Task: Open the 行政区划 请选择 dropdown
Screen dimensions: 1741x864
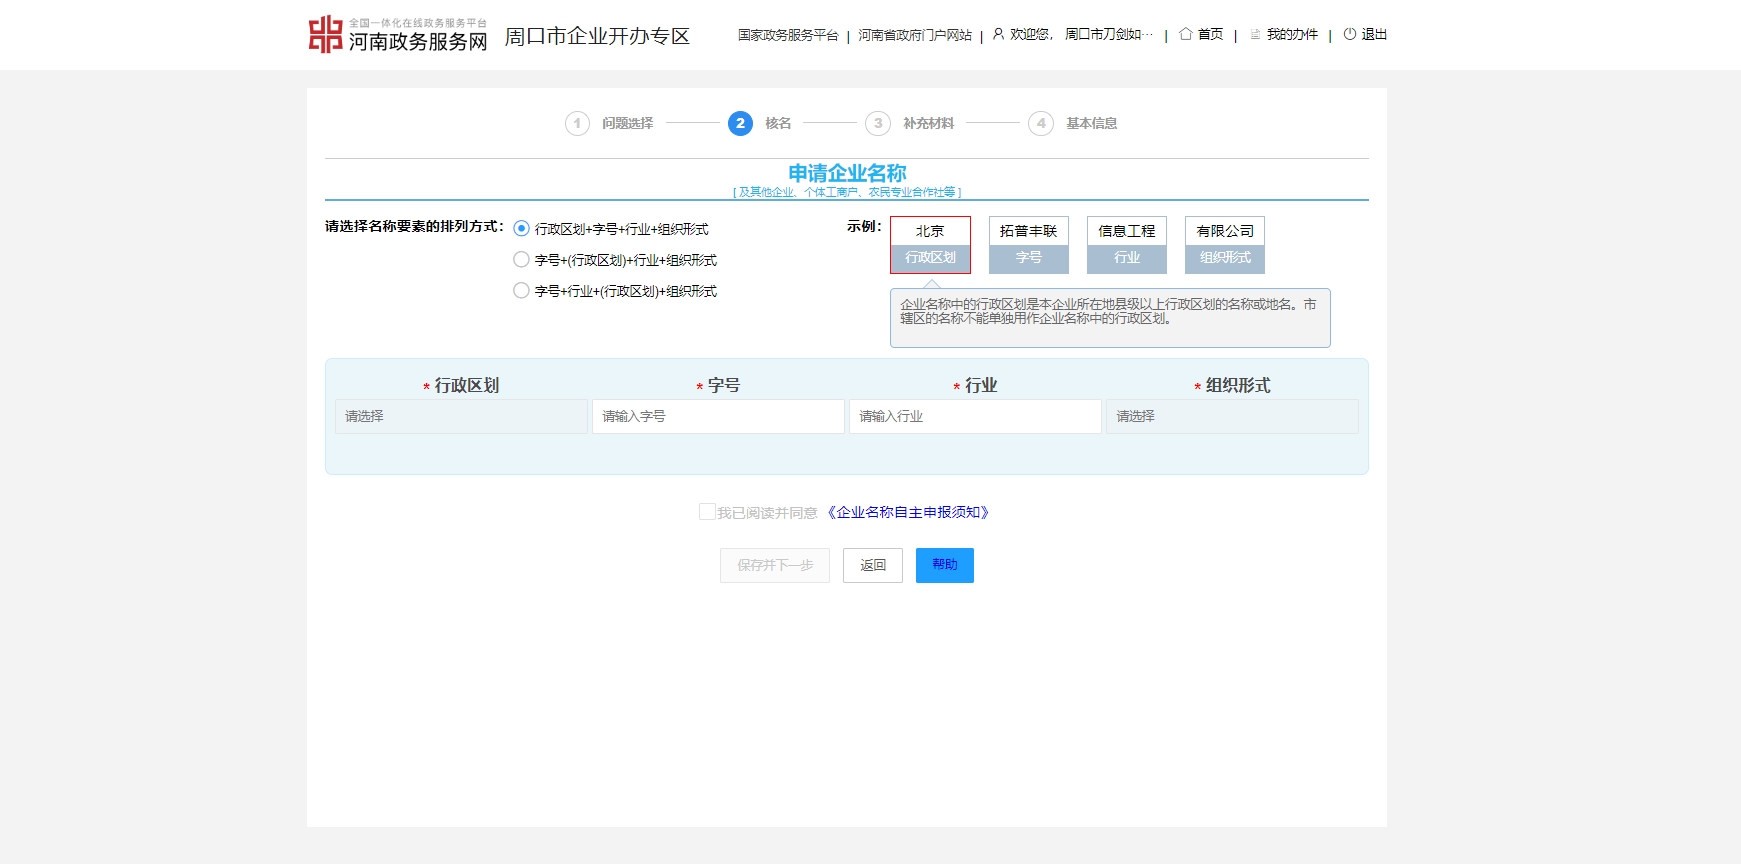Action: click(461, 416)
